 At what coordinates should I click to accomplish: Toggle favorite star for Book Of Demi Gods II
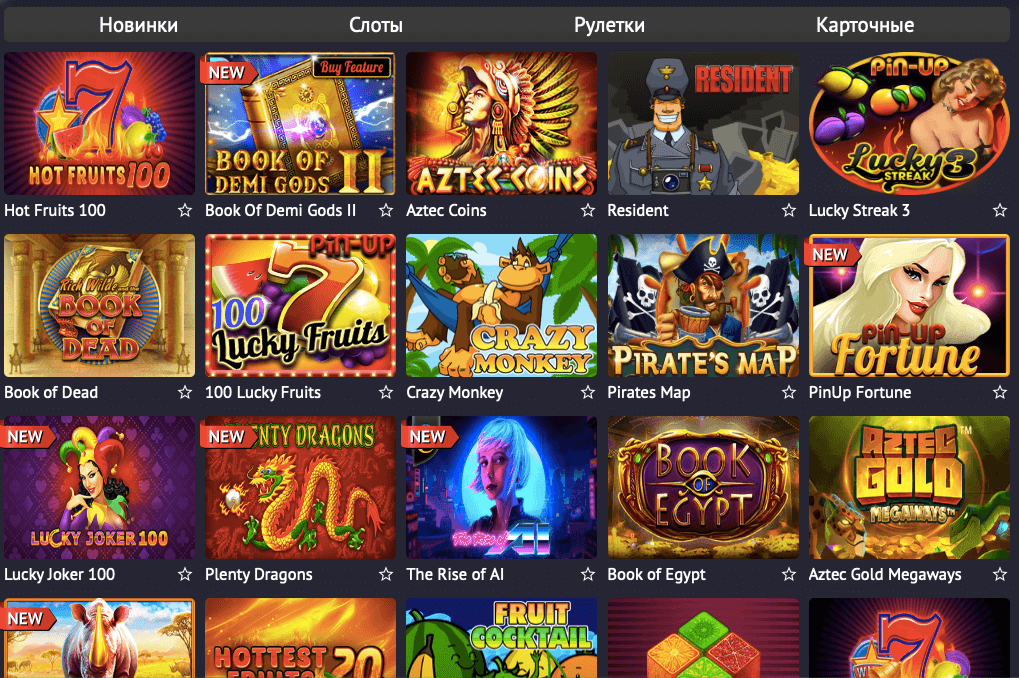[386, 210]
